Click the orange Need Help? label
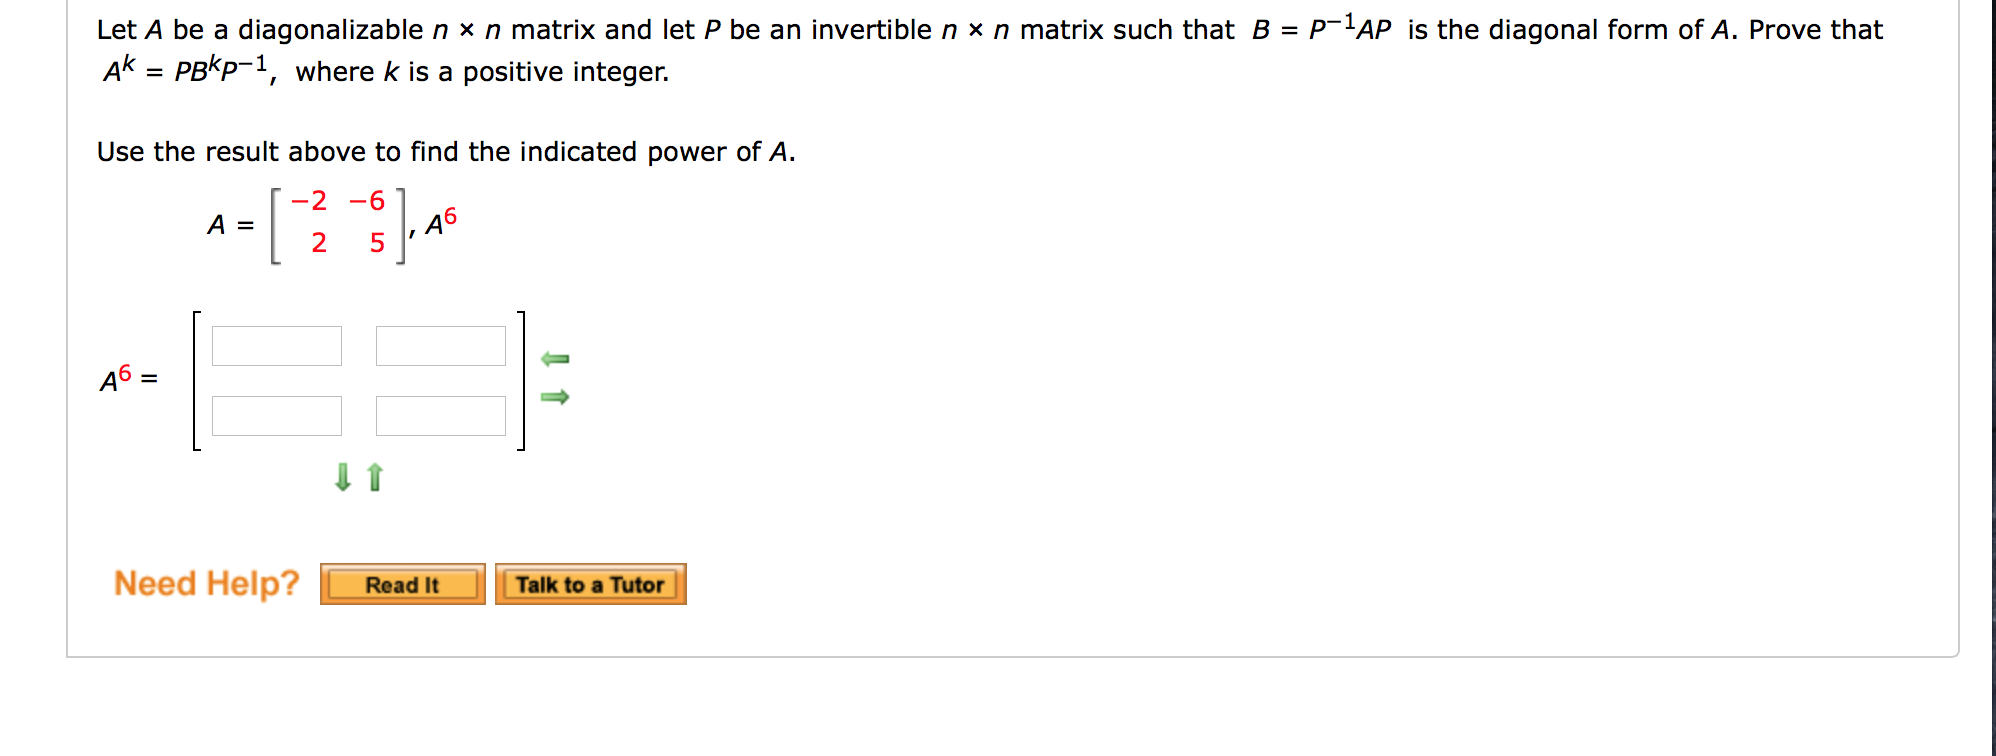 205,583
